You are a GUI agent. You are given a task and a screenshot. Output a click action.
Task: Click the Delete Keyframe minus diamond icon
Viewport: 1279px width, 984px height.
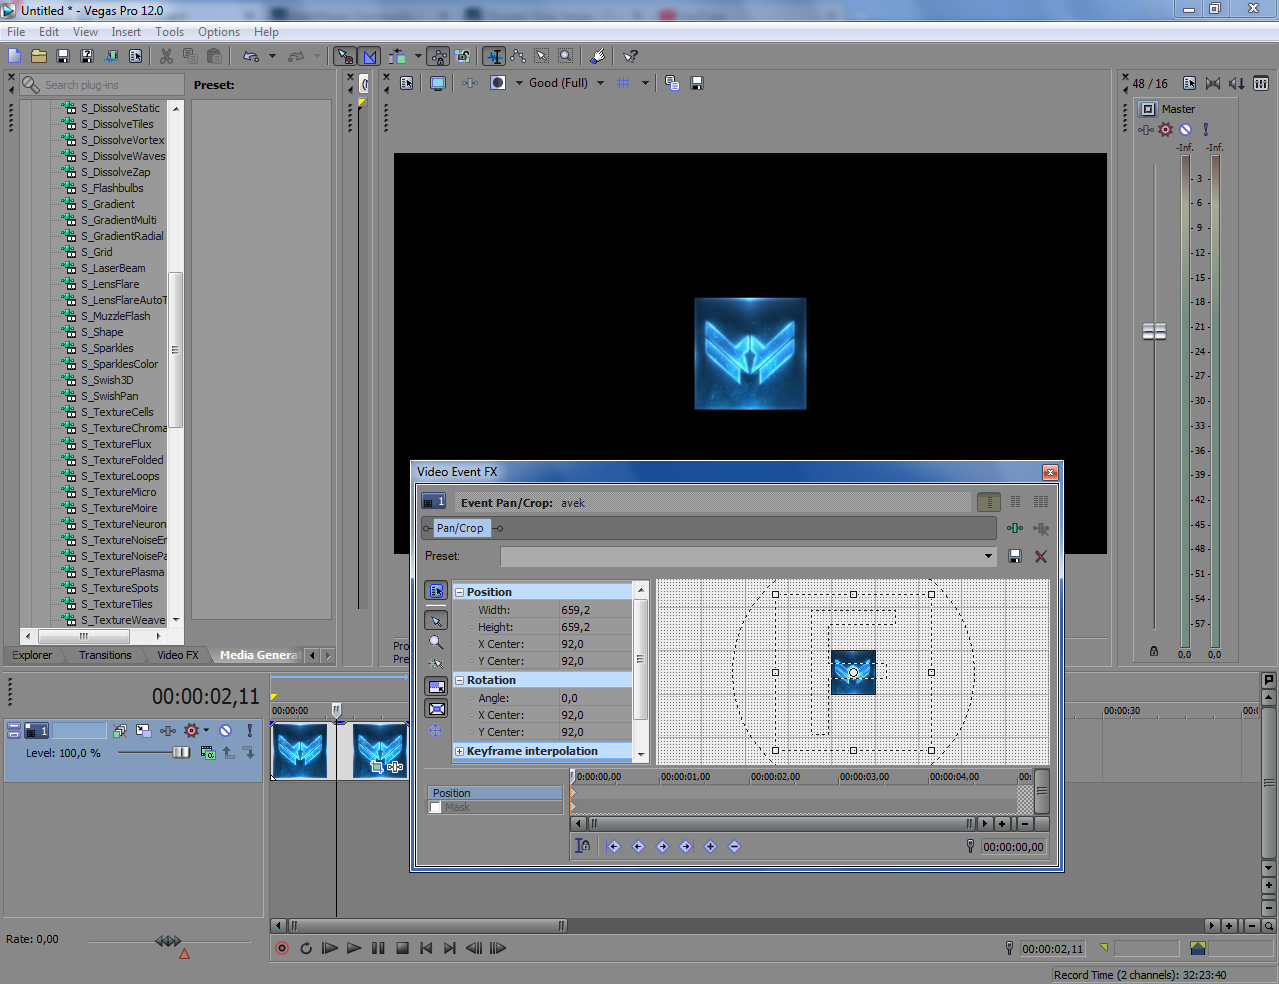(734, 846)
